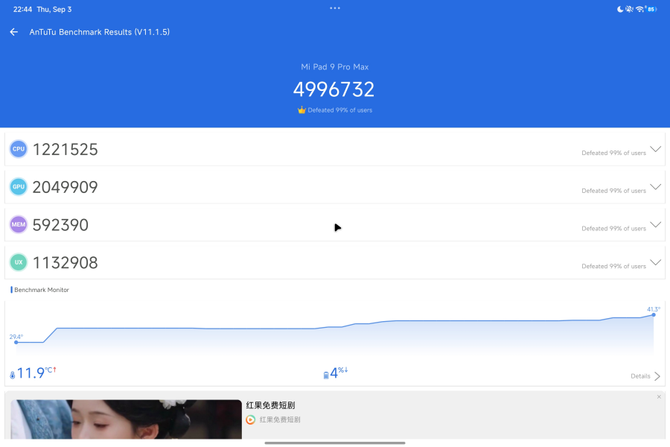Go back using the arrow icon

pos(14,32)
